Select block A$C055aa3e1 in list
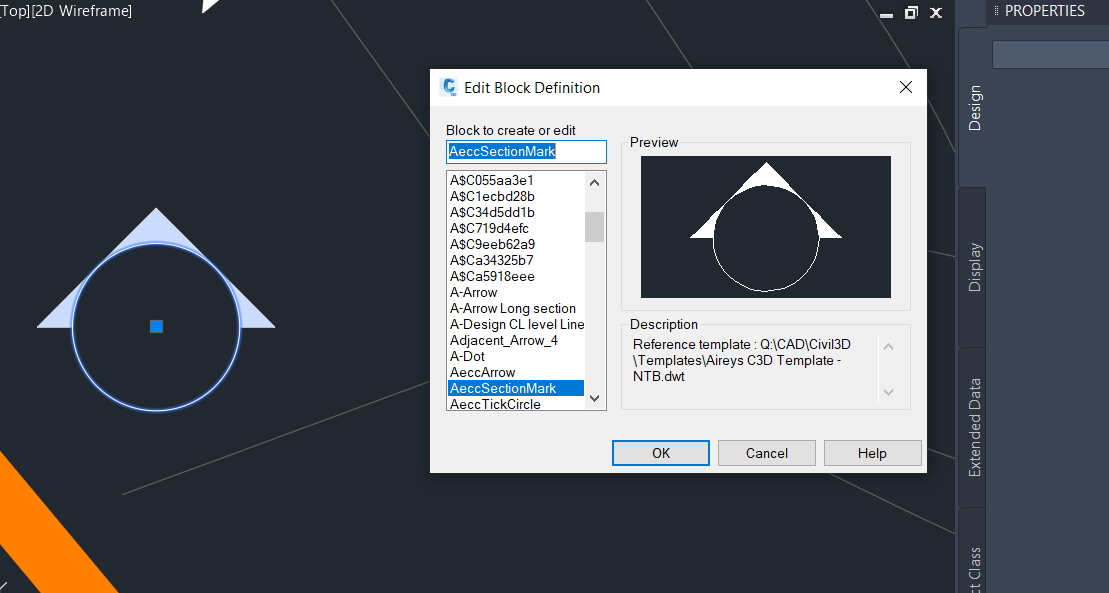Image resolution: width=1109 pixels, height=593 pixels. 516,180
